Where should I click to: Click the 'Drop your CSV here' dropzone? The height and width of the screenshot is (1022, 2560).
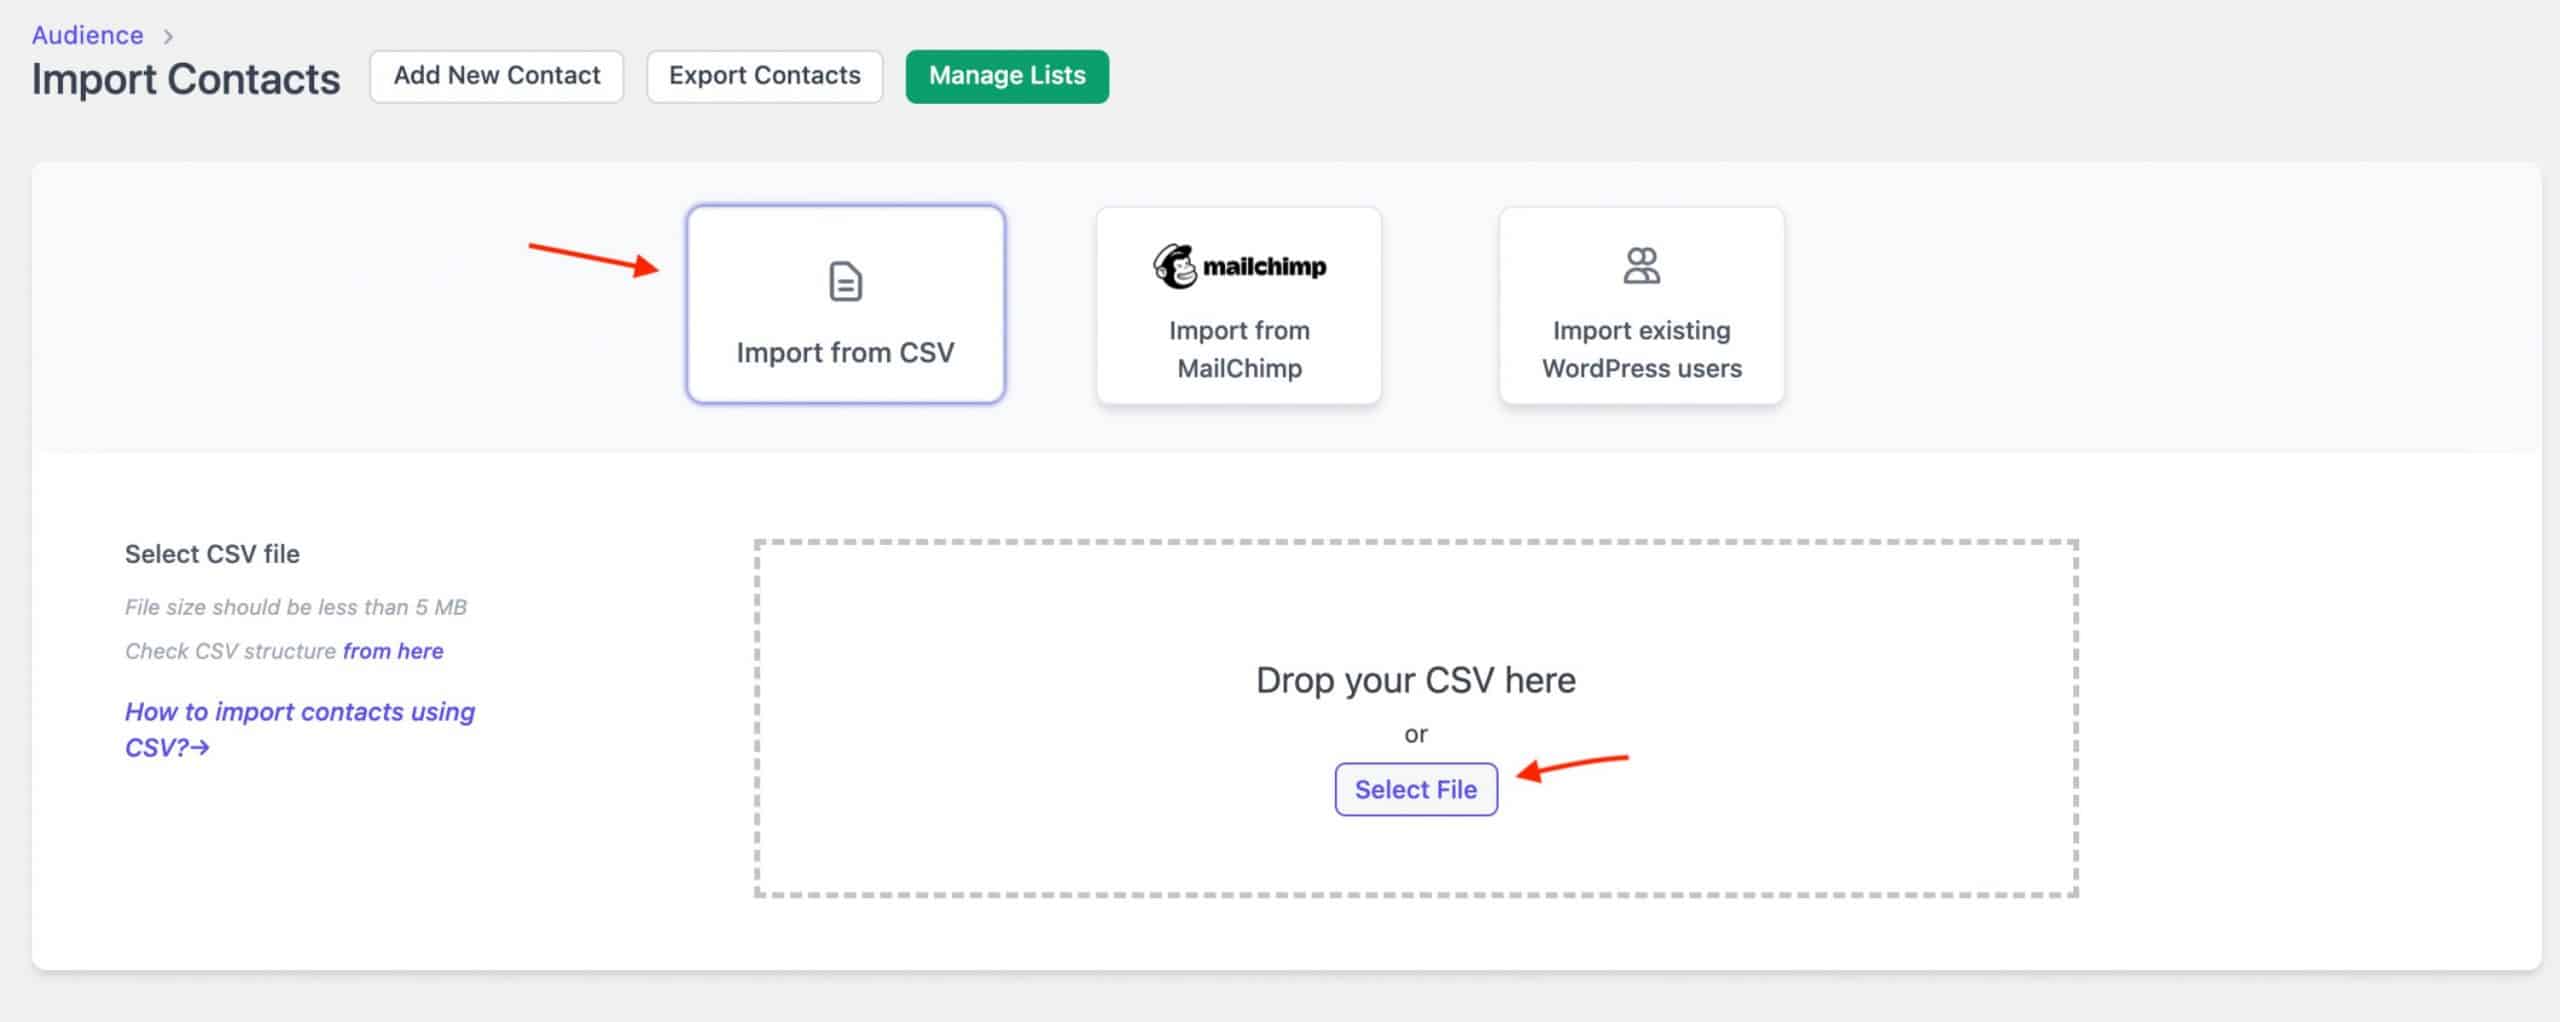pos(1416,718)
